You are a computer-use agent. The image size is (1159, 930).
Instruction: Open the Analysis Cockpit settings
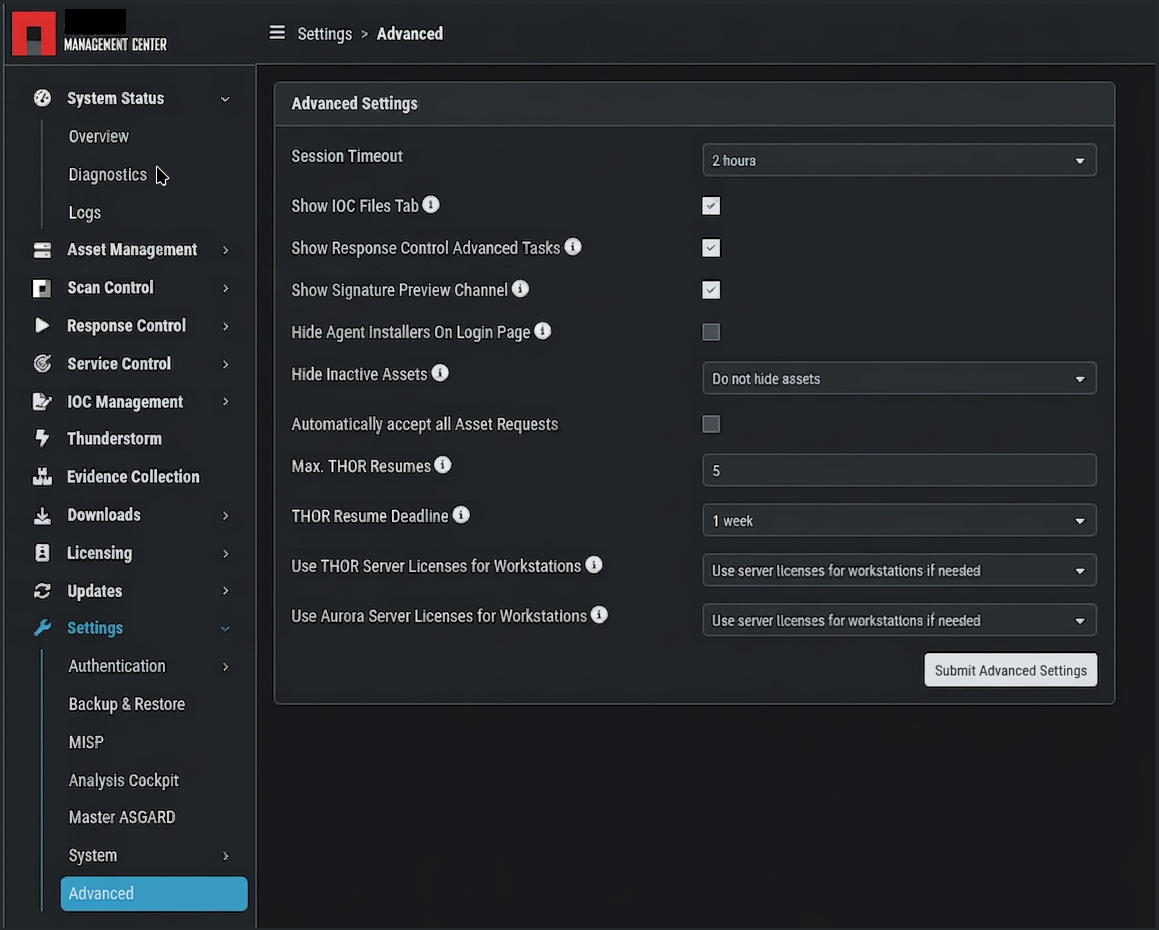pyautogui.click(x=123, y=780)
